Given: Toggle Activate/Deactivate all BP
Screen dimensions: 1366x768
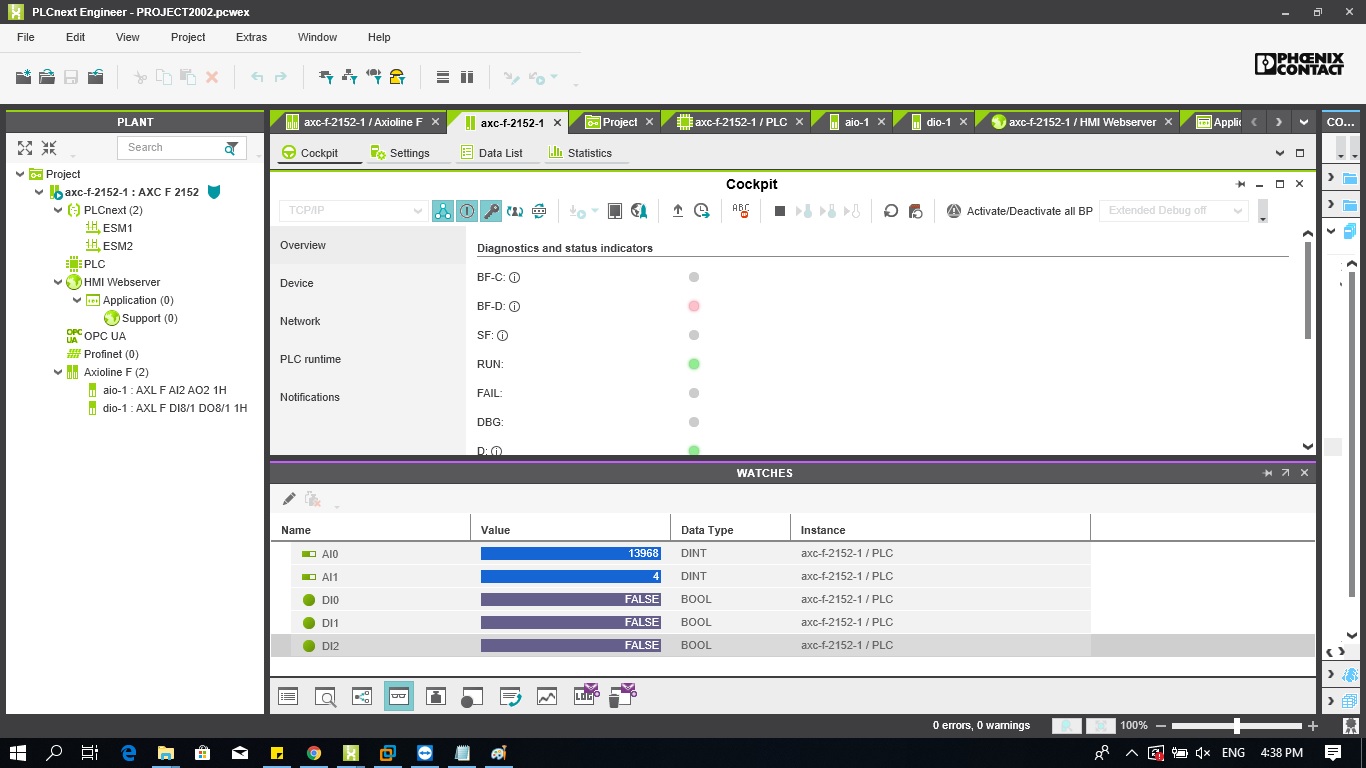Looking at the screenshot, I should click(953, 211).
